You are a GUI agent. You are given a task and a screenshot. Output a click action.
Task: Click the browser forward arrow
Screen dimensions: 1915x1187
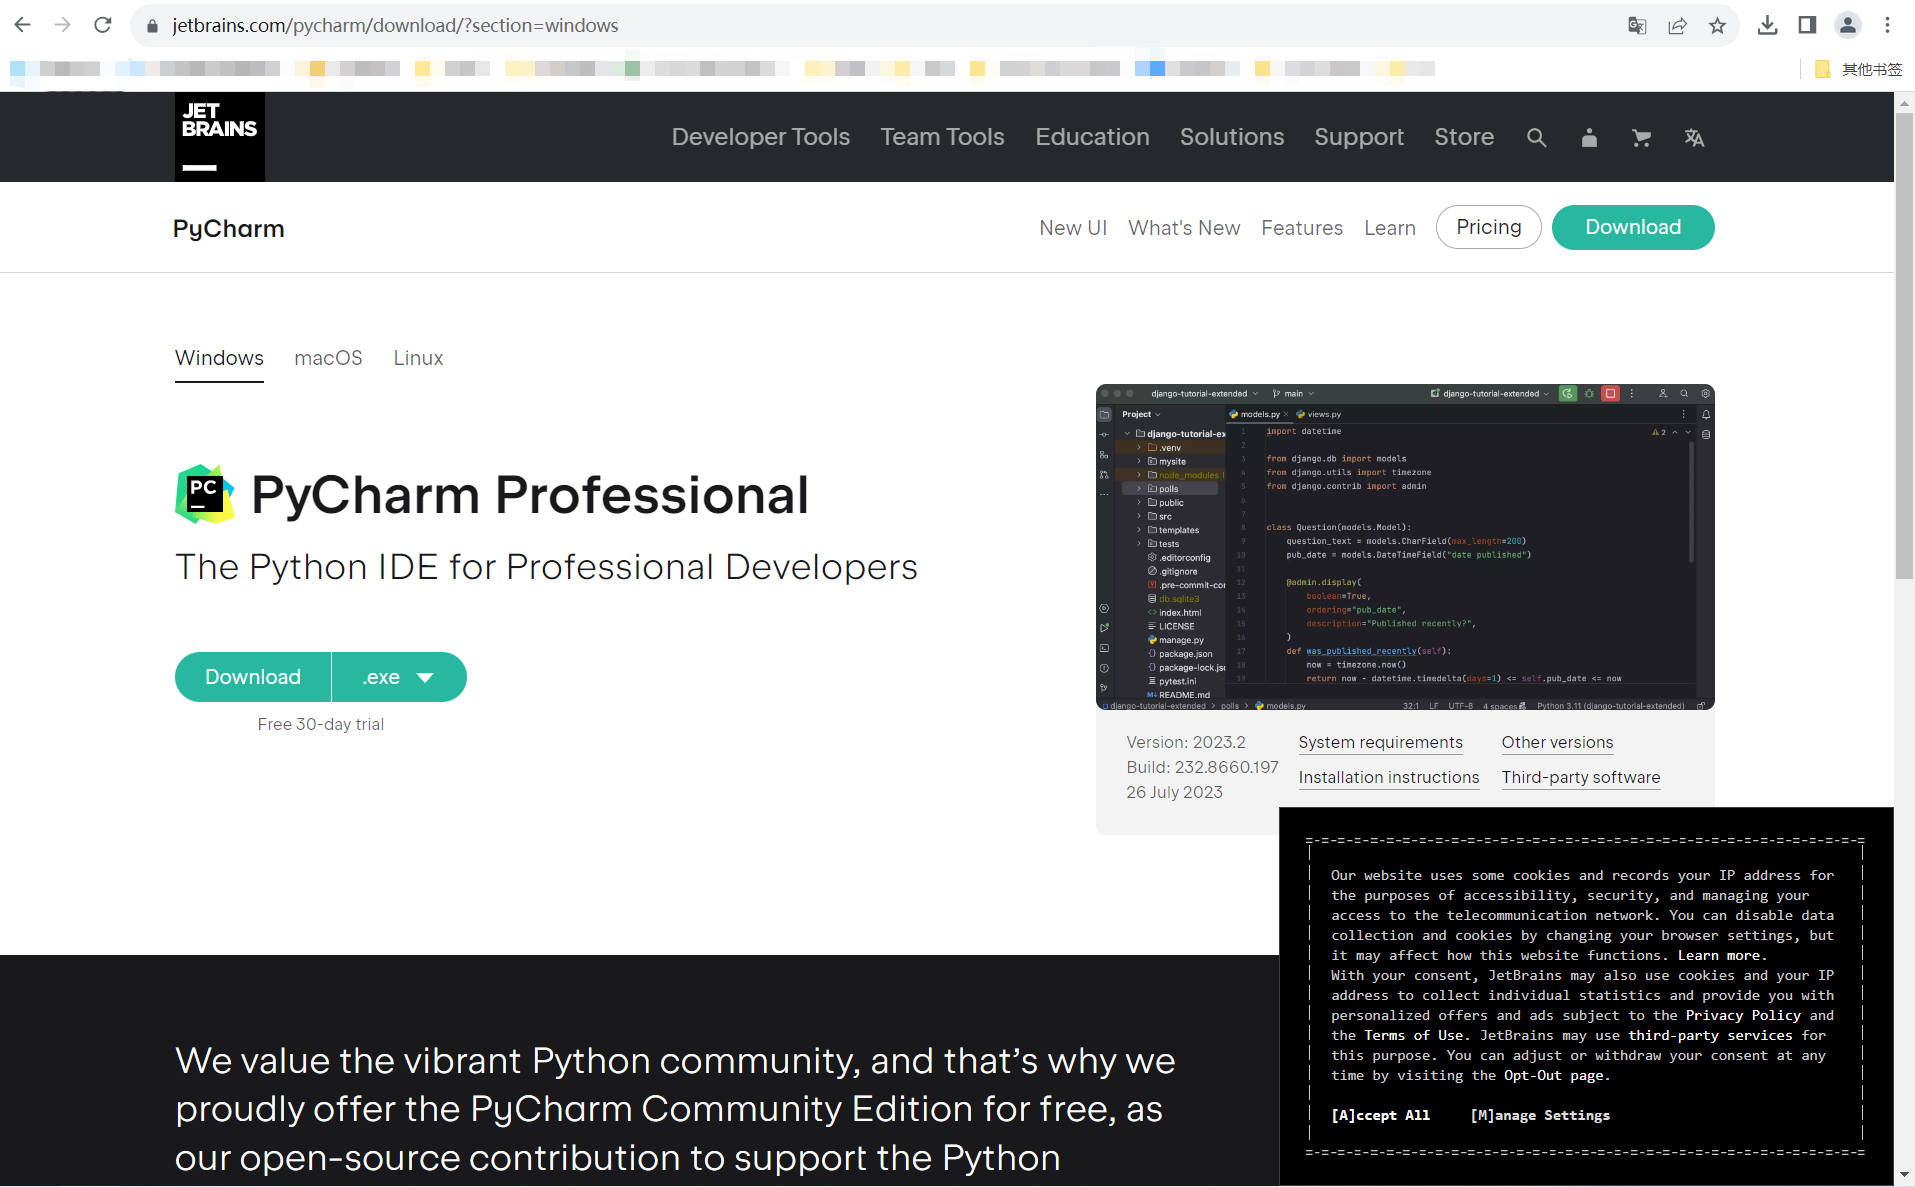(63, 25)
